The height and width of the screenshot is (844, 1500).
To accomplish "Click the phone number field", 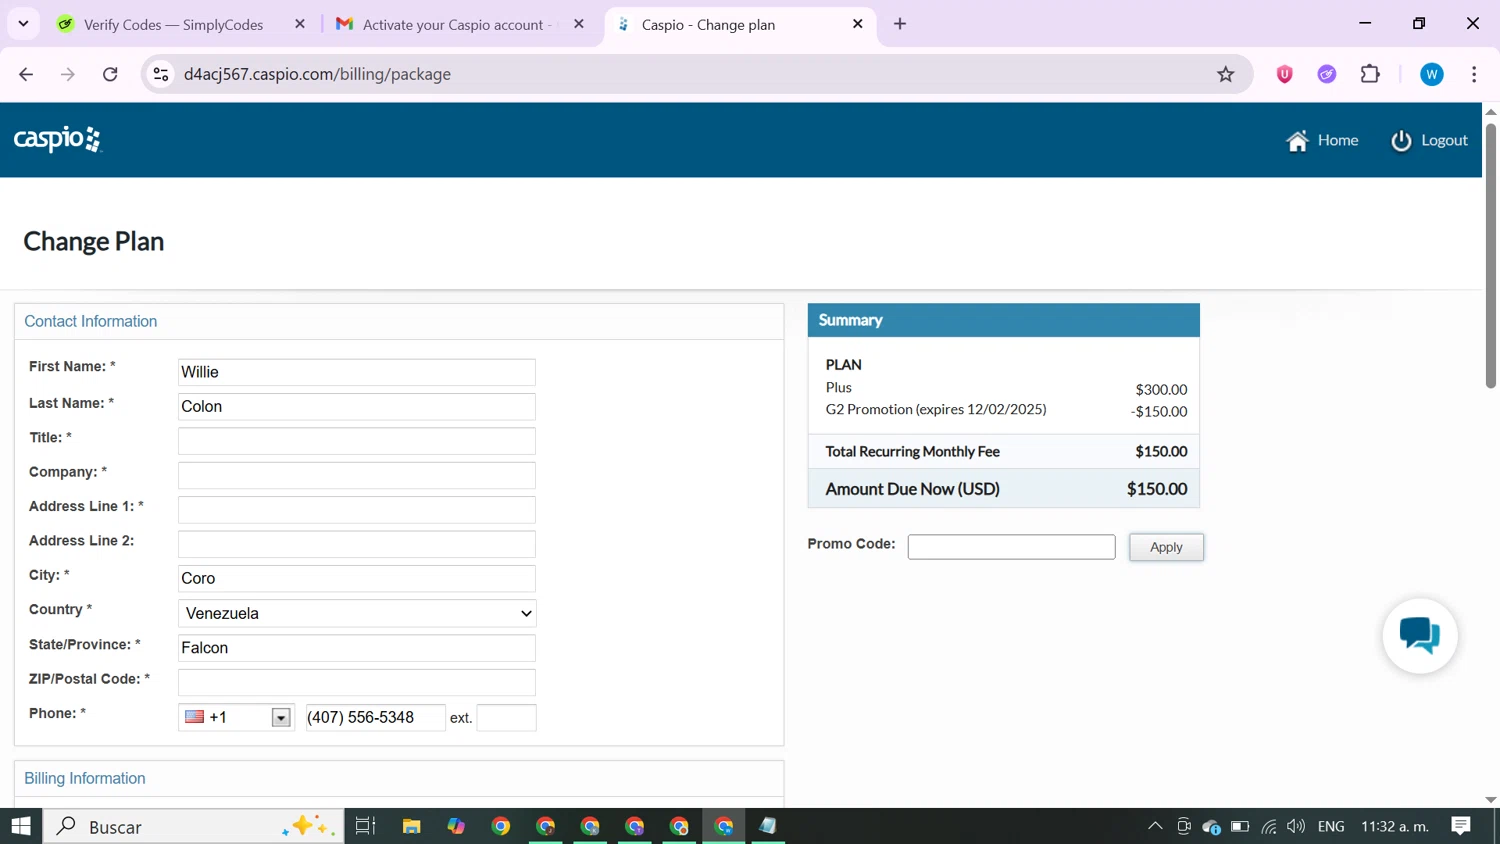I will pos(375,718).
